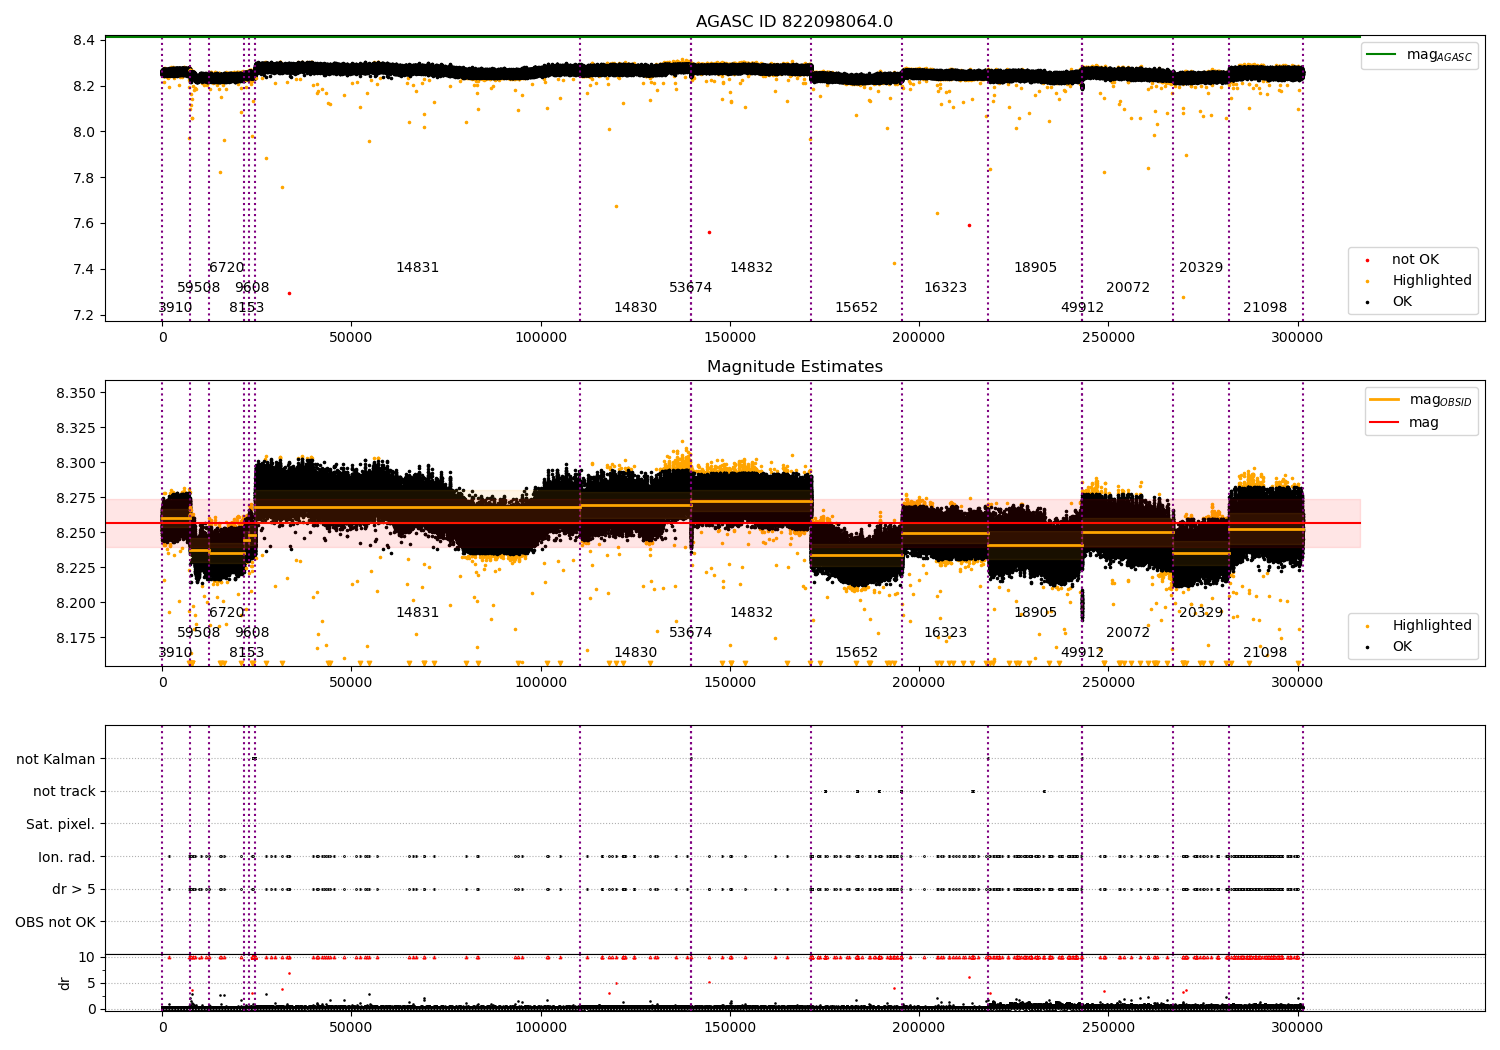Click the 'Magnitude Estimates' plot title
This screenshot has width=1500, height=1050.
tap(794, 367)
